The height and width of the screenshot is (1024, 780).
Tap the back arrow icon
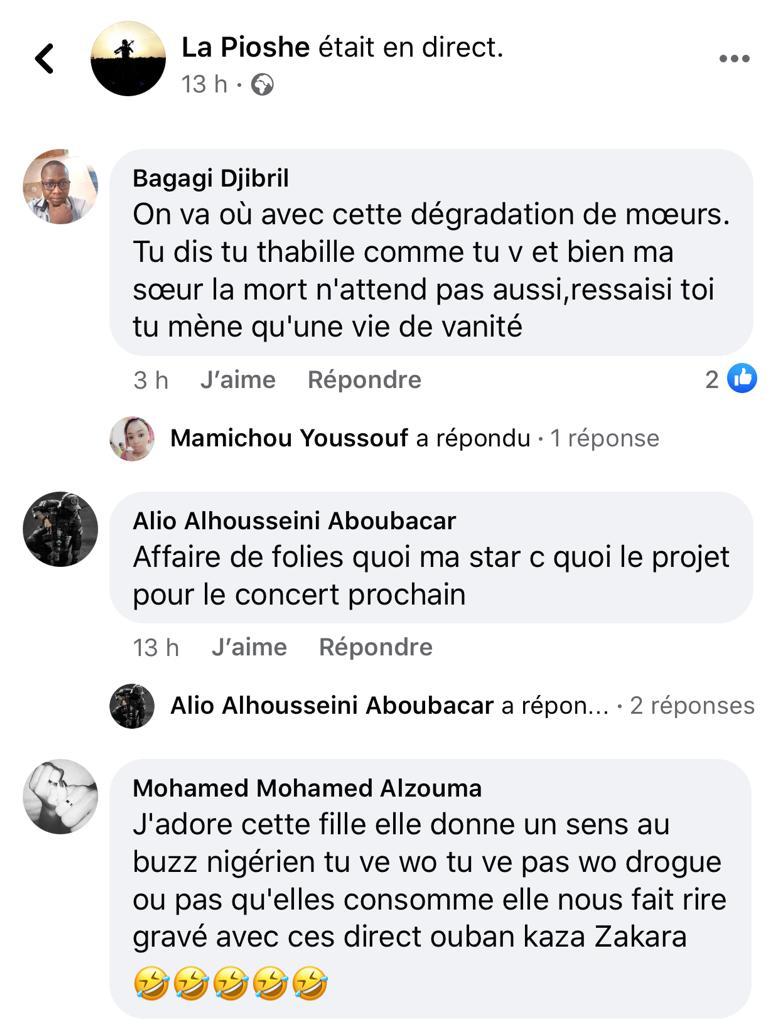pyautogui.click(x=44, y=59)
